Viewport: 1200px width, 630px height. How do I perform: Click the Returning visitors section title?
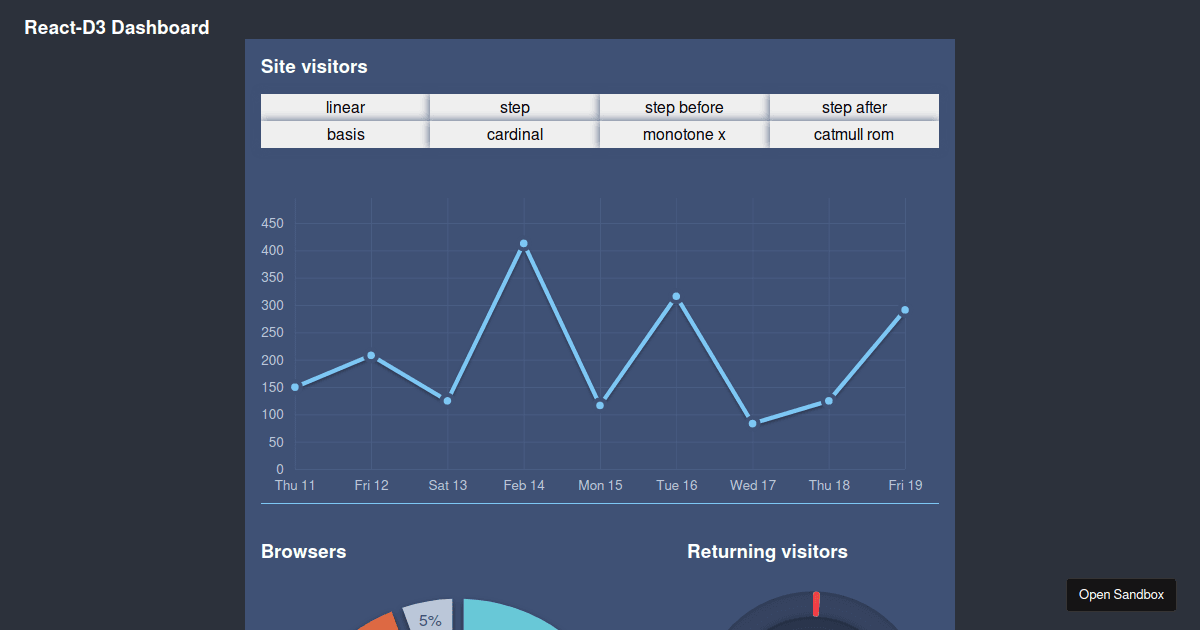pyautogui.click(x=767, y=551)
